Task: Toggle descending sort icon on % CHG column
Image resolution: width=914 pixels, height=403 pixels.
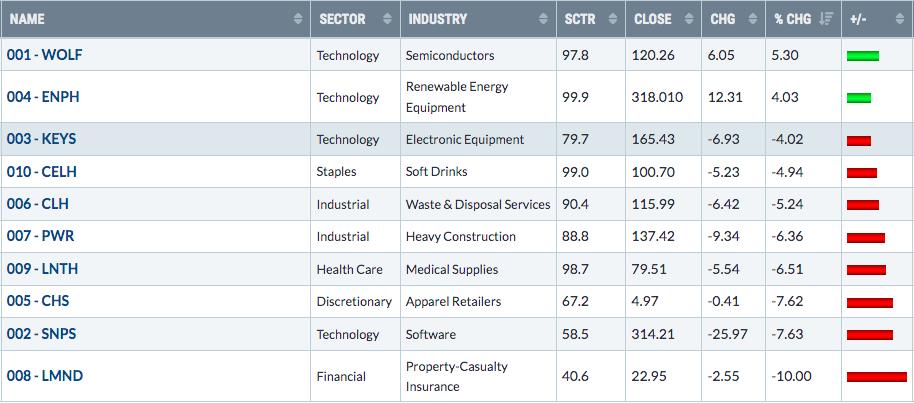Action: coord(827,19)
